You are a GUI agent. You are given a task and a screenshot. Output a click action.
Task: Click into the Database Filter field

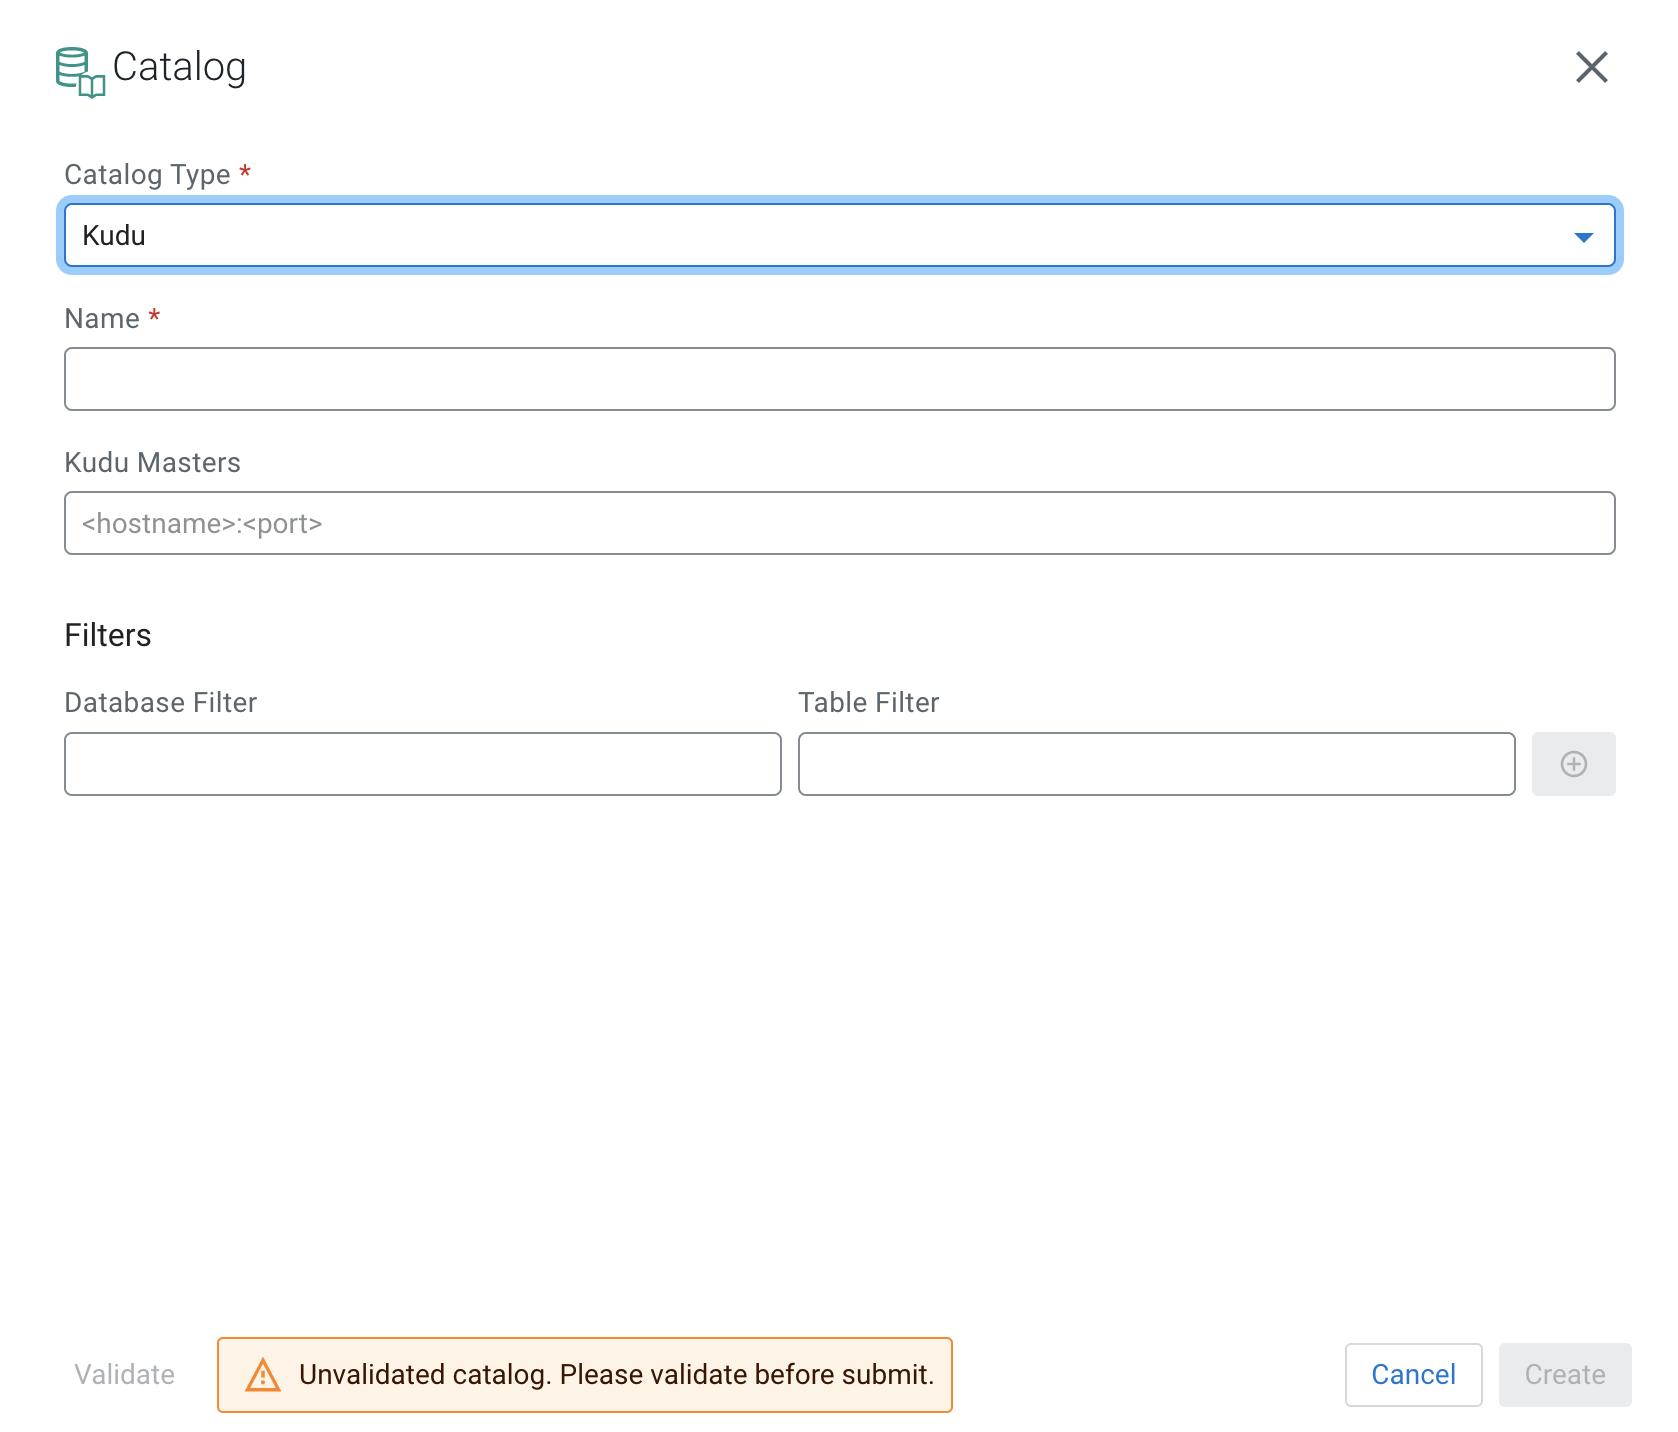click(x=422, y=764)
